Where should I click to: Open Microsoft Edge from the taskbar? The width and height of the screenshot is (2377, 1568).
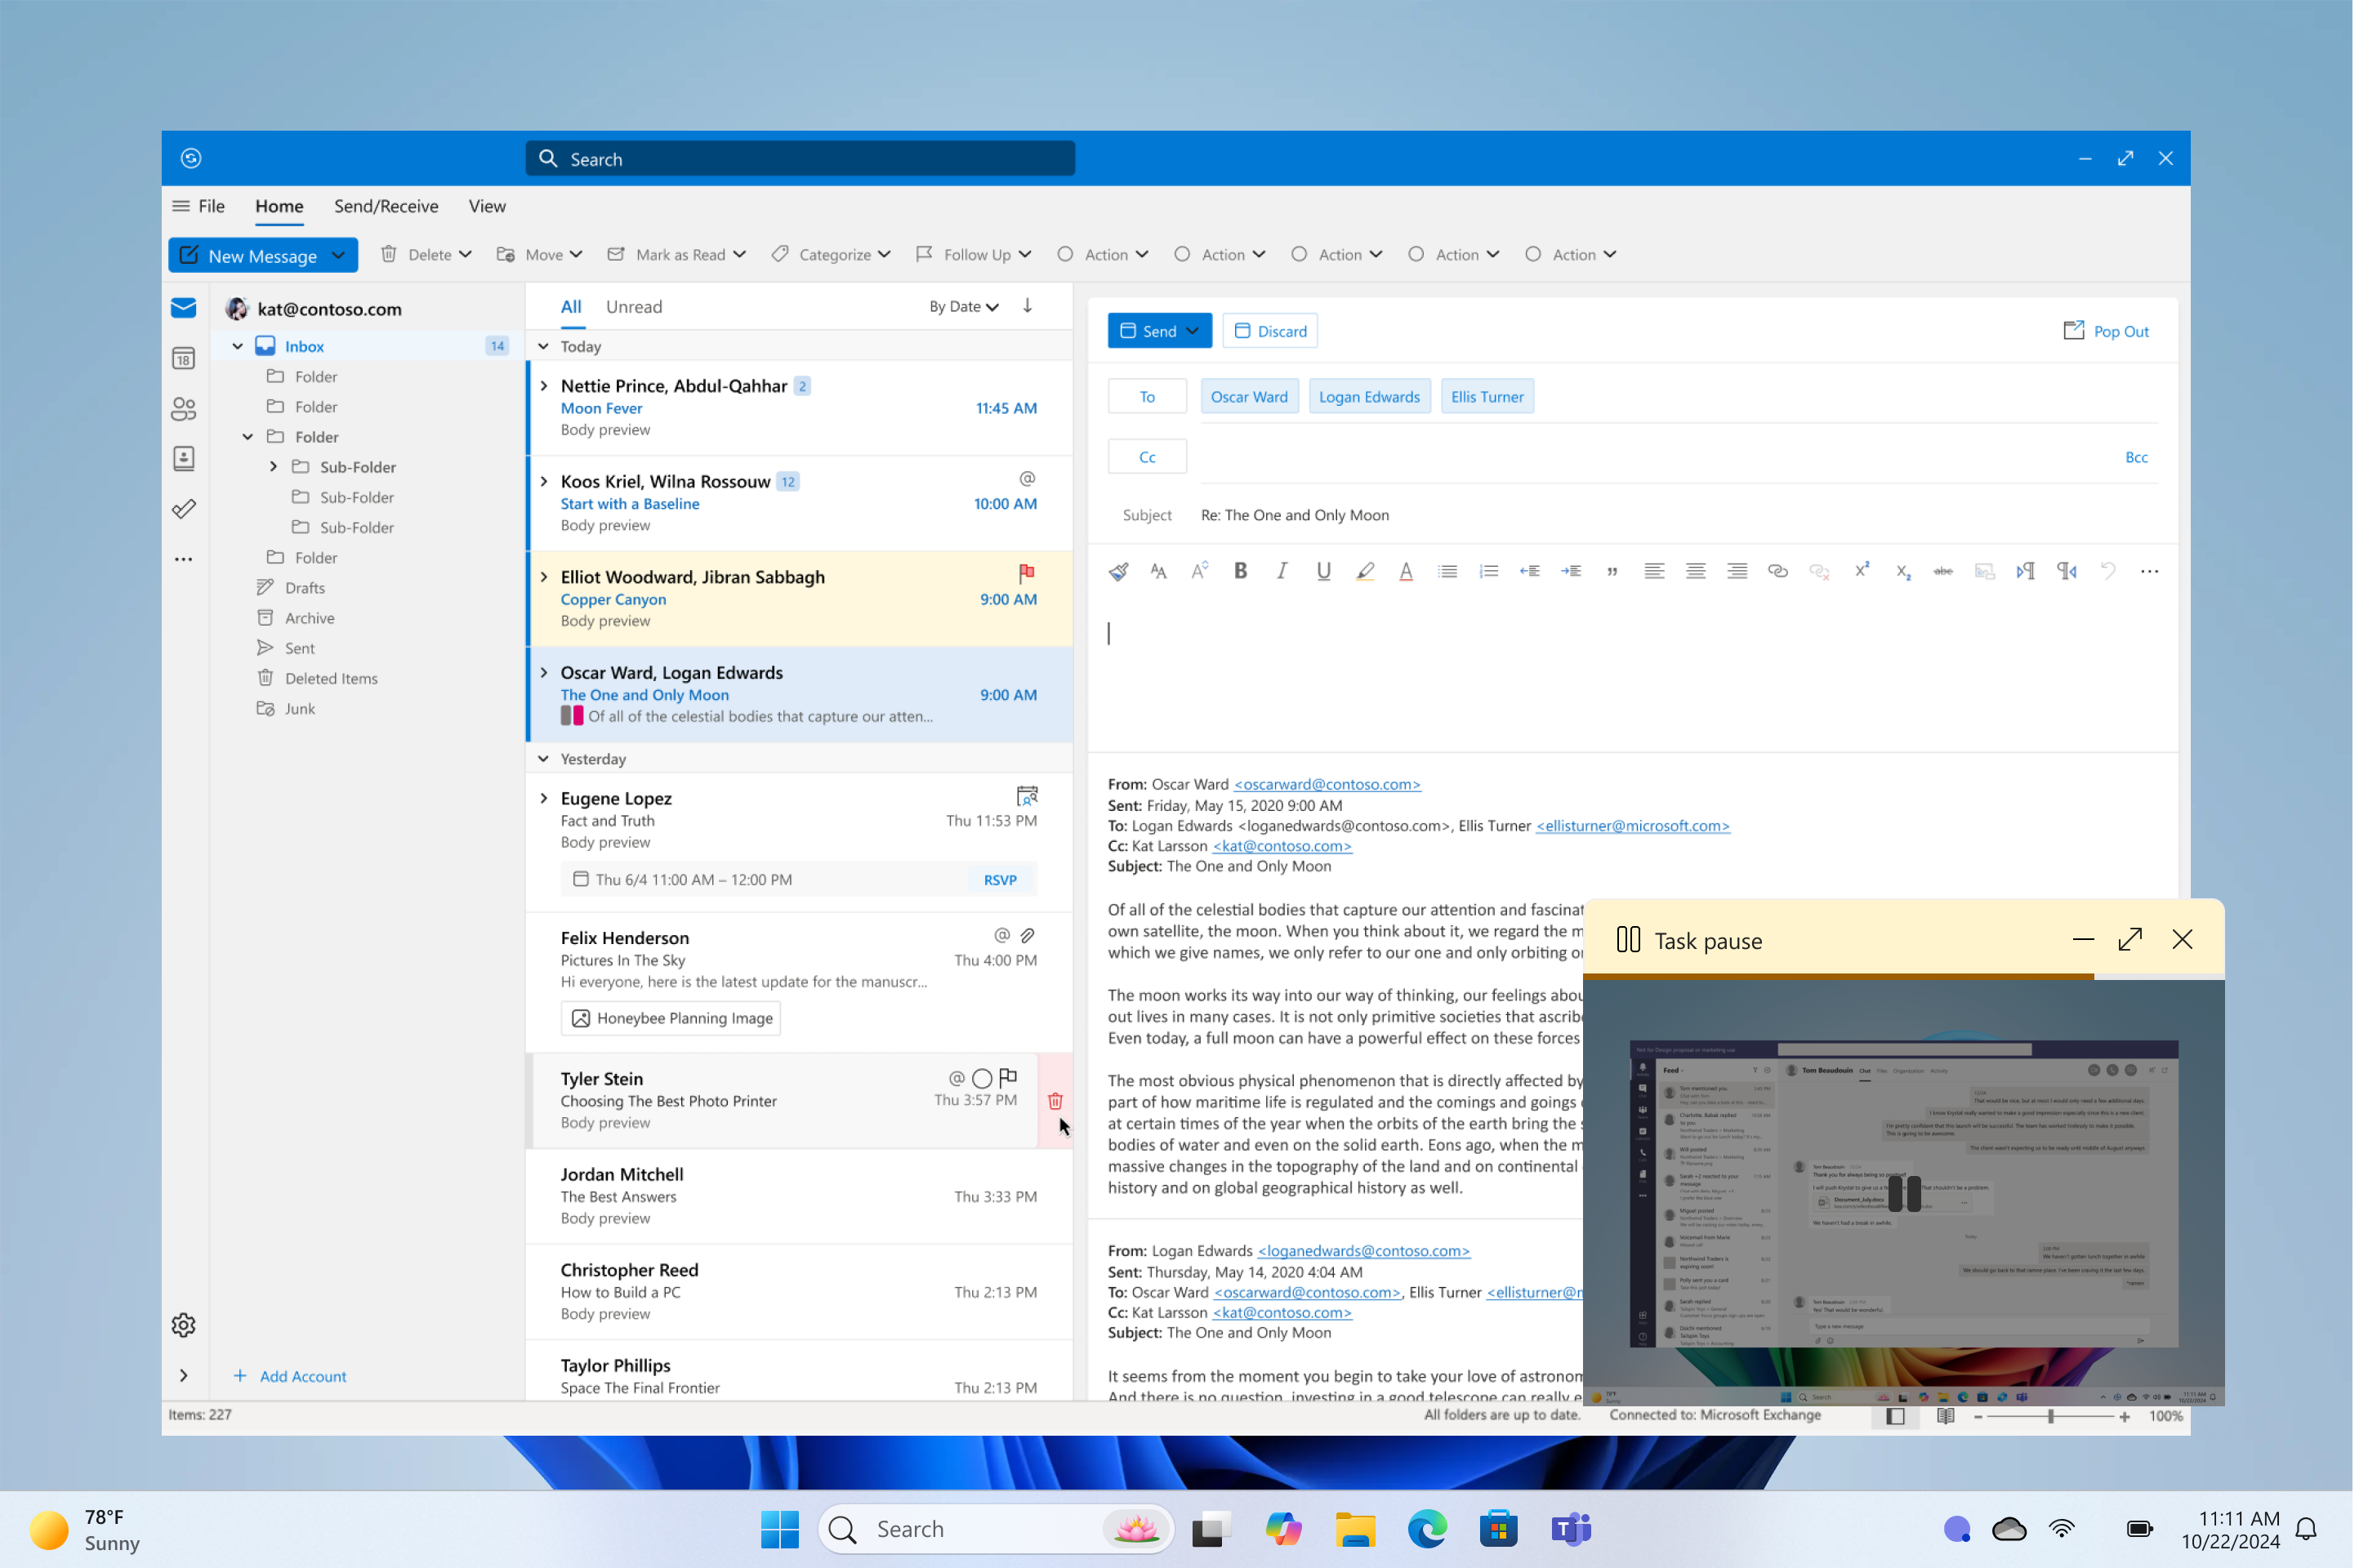1441,1544
